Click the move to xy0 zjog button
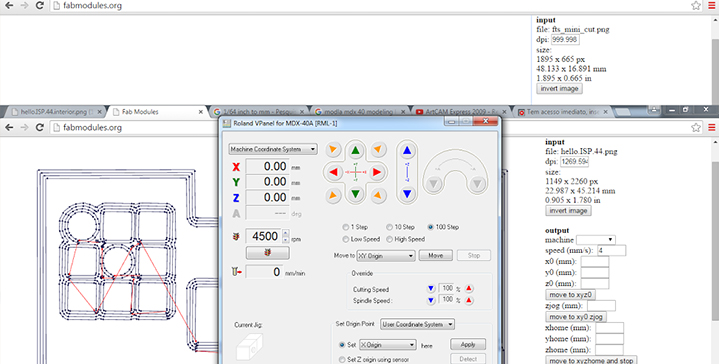Viewport: 719px width, 364px height. coord(576,317)
